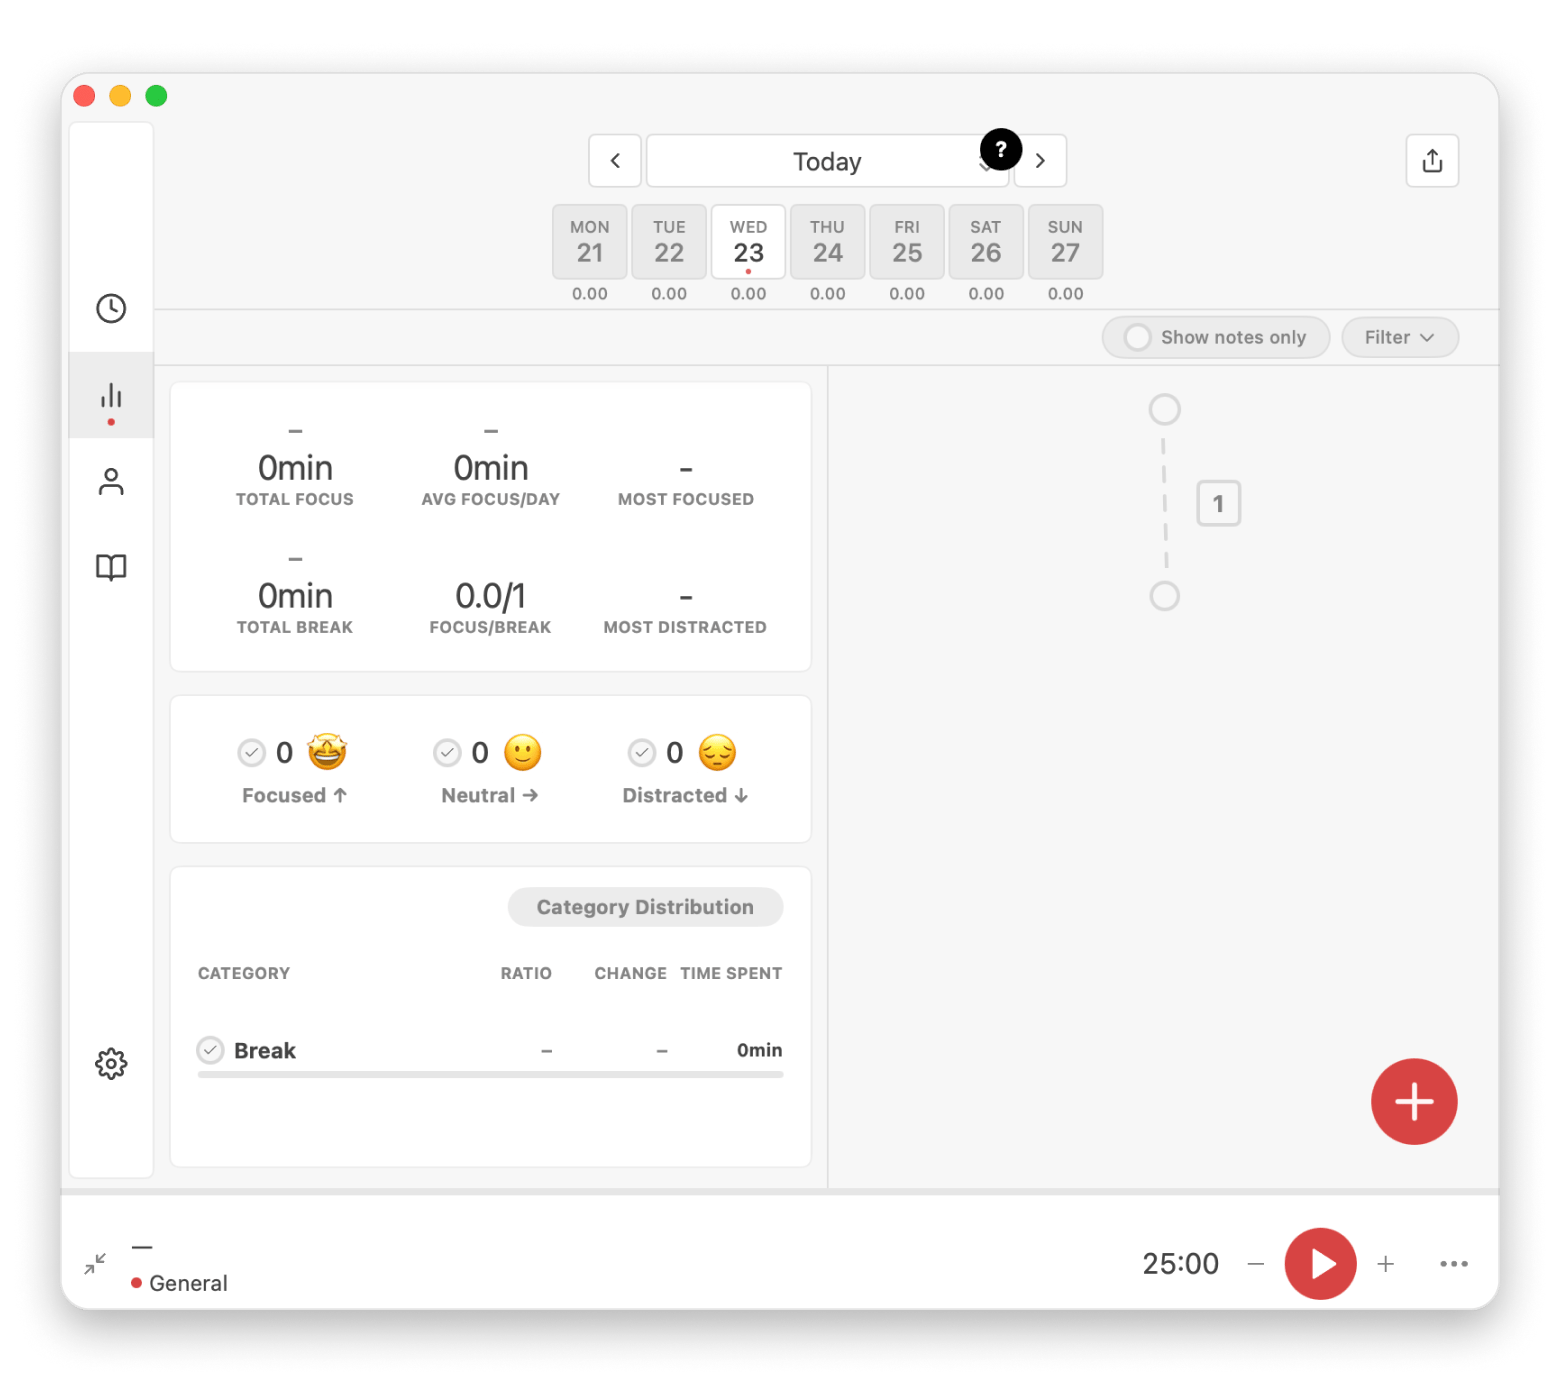Select the MON 21 day tab
The image size is (1560, 1390).
coord(590,242)
